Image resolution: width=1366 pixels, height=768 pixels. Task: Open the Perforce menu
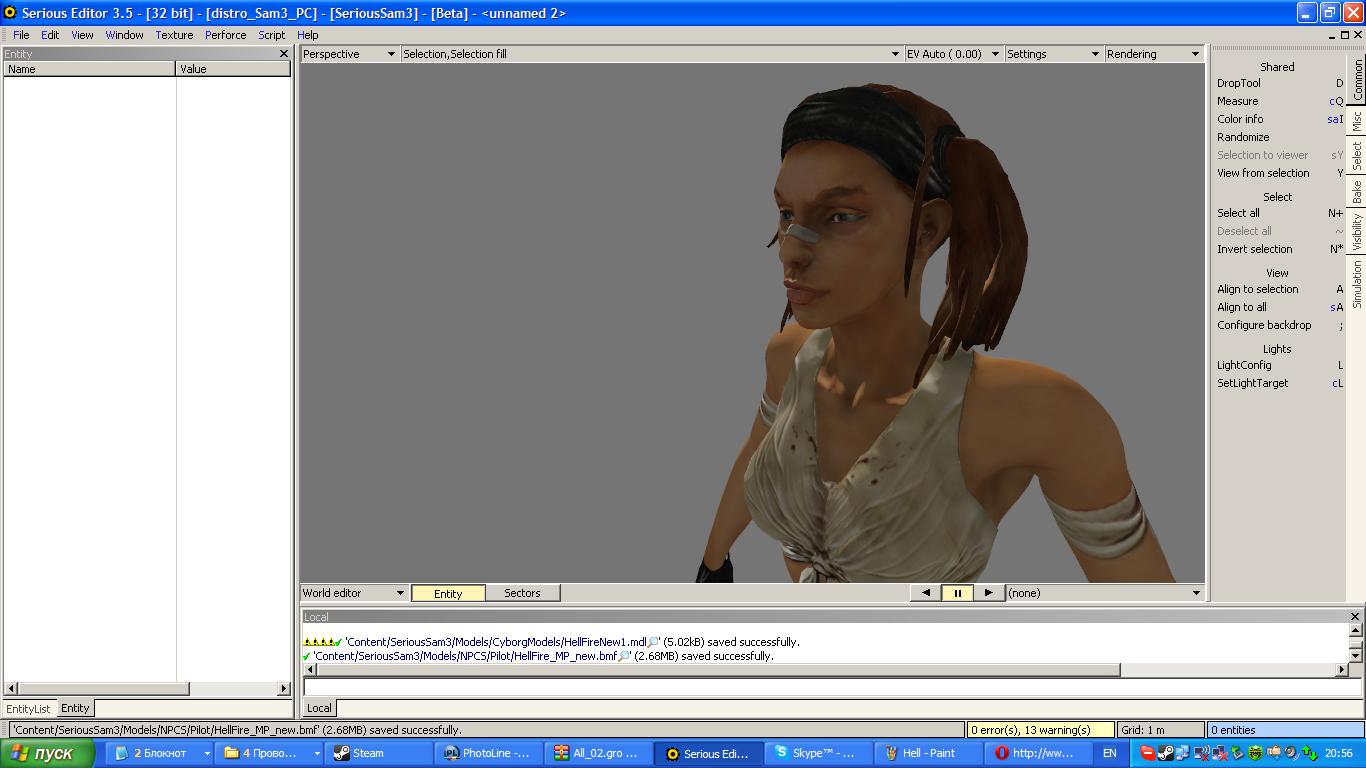coord(226,35)
